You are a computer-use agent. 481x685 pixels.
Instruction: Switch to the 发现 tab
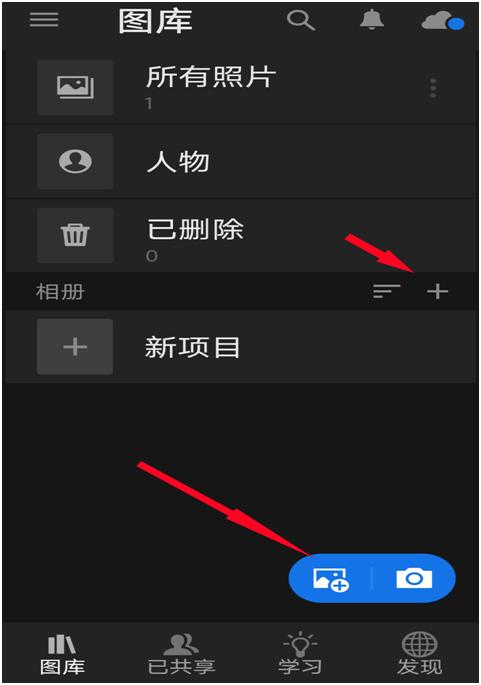tap(419, 654)
